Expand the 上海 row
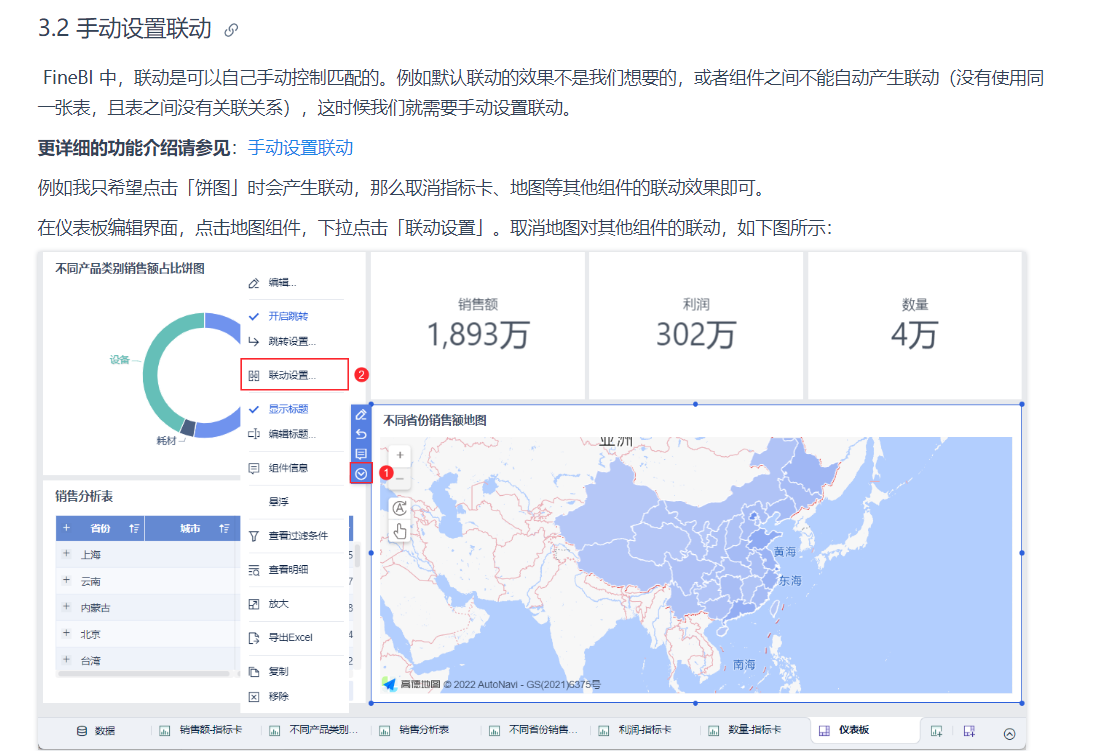Screen dimensions: 1095x751 pos(66,553)
